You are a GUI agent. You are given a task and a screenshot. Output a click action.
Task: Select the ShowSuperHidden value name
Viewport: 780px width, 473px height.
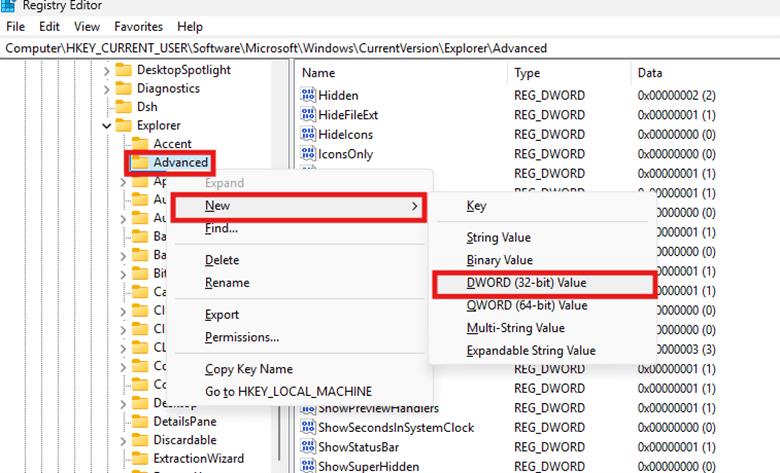click(369, 467)
